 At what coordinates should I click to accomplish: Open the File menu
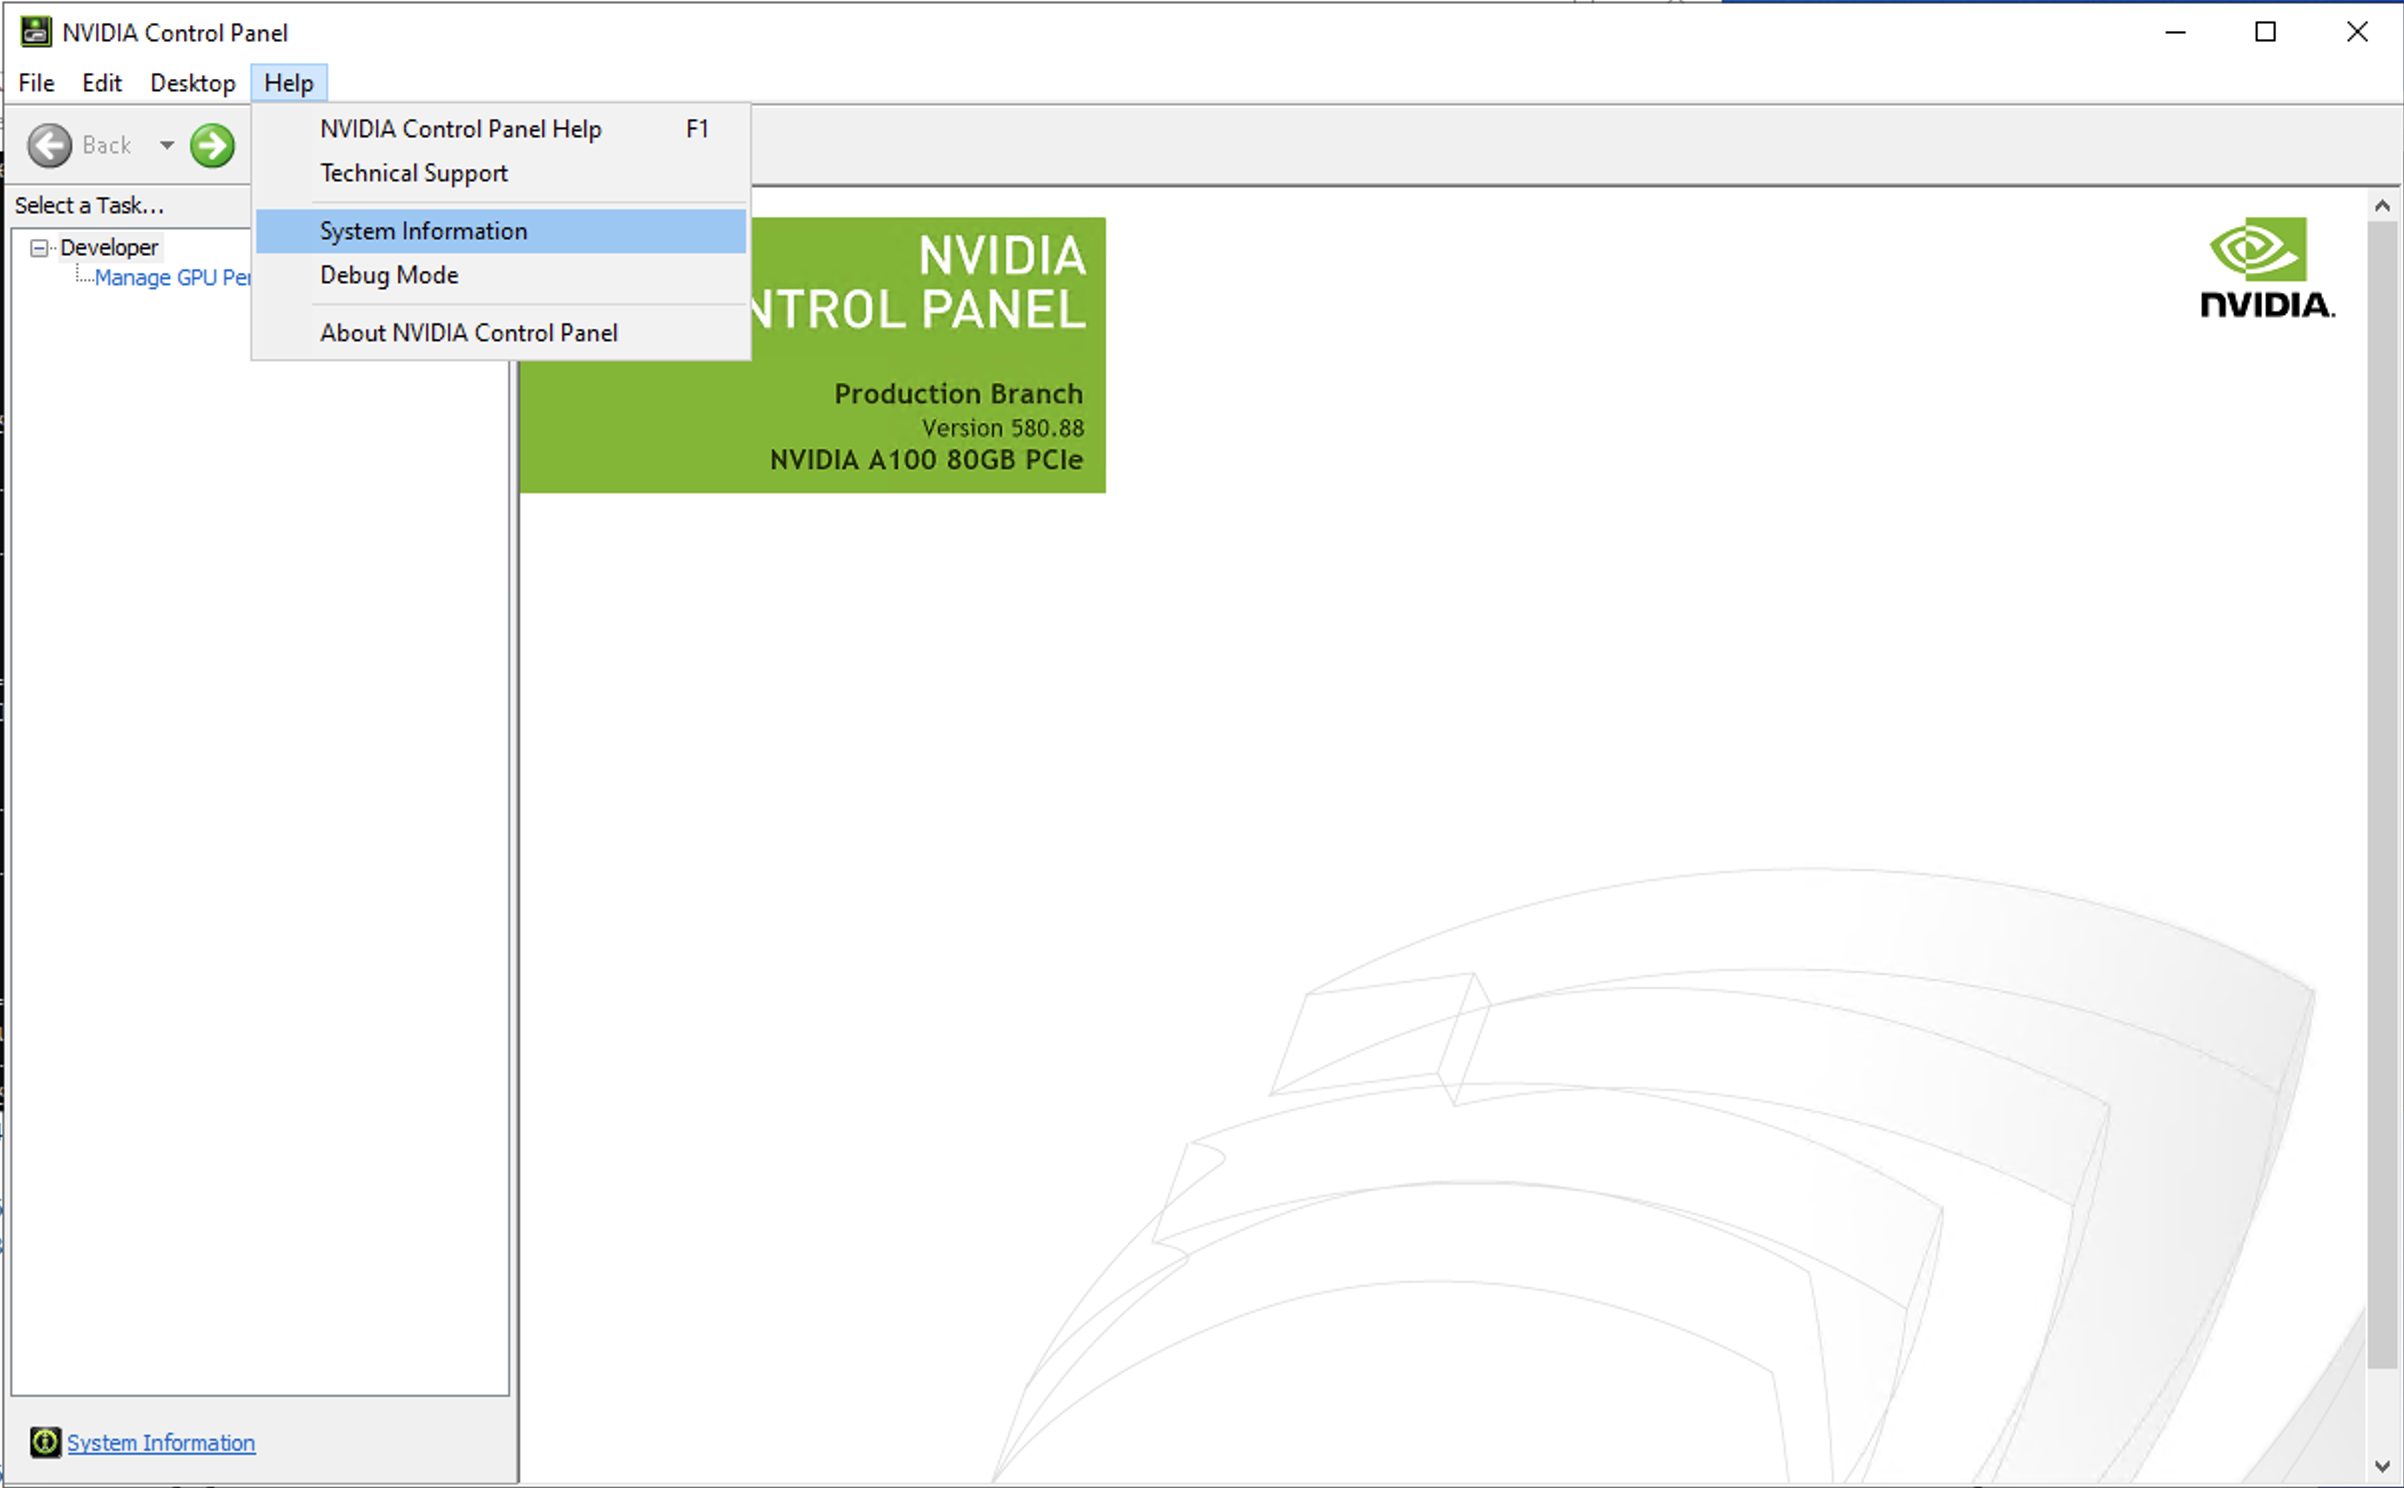[36, 83]
